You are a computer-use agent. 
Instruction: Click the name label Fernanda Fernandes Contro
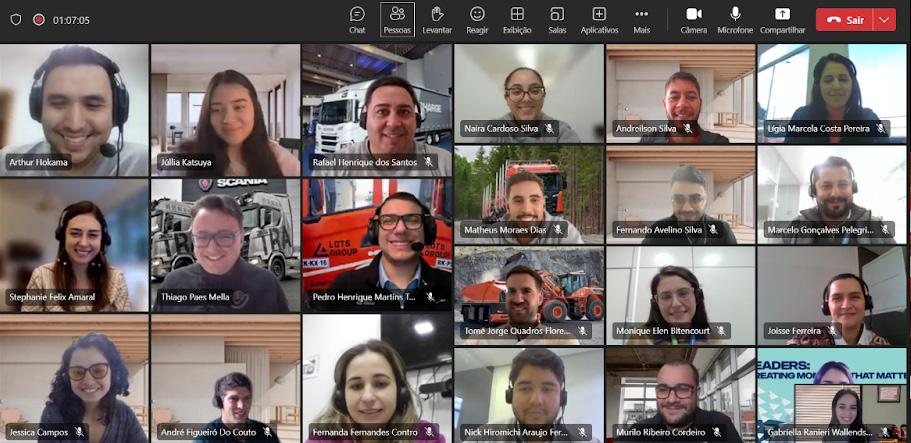tap(365, 432)
